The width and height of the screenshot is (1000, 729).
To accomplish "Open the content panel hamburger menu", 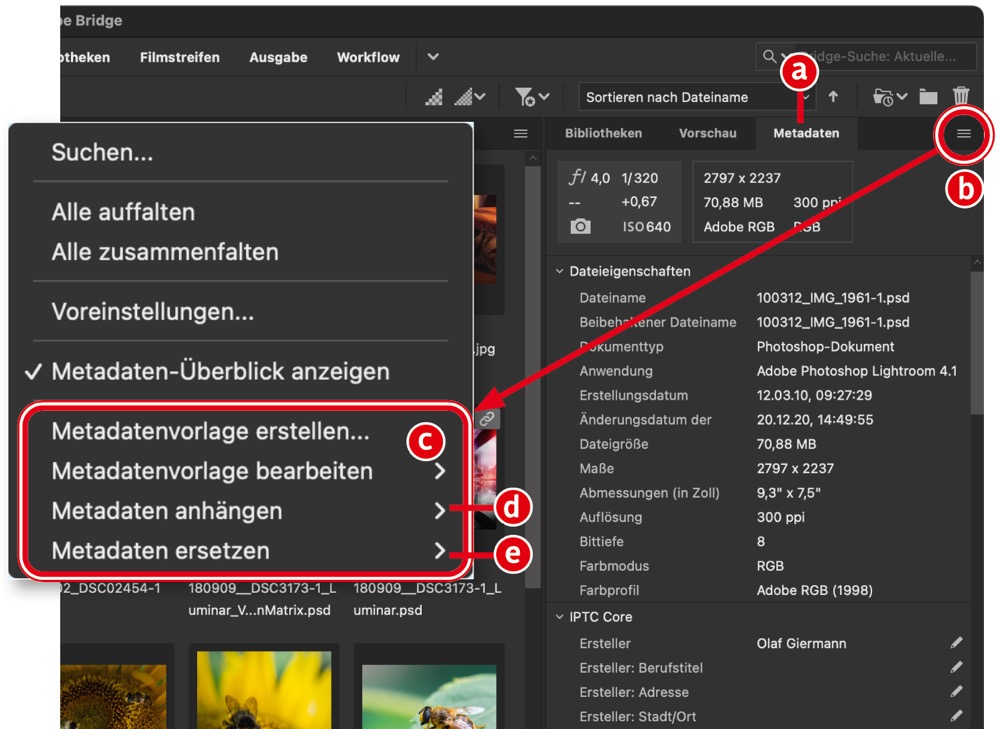I will [x=520, y=133].
